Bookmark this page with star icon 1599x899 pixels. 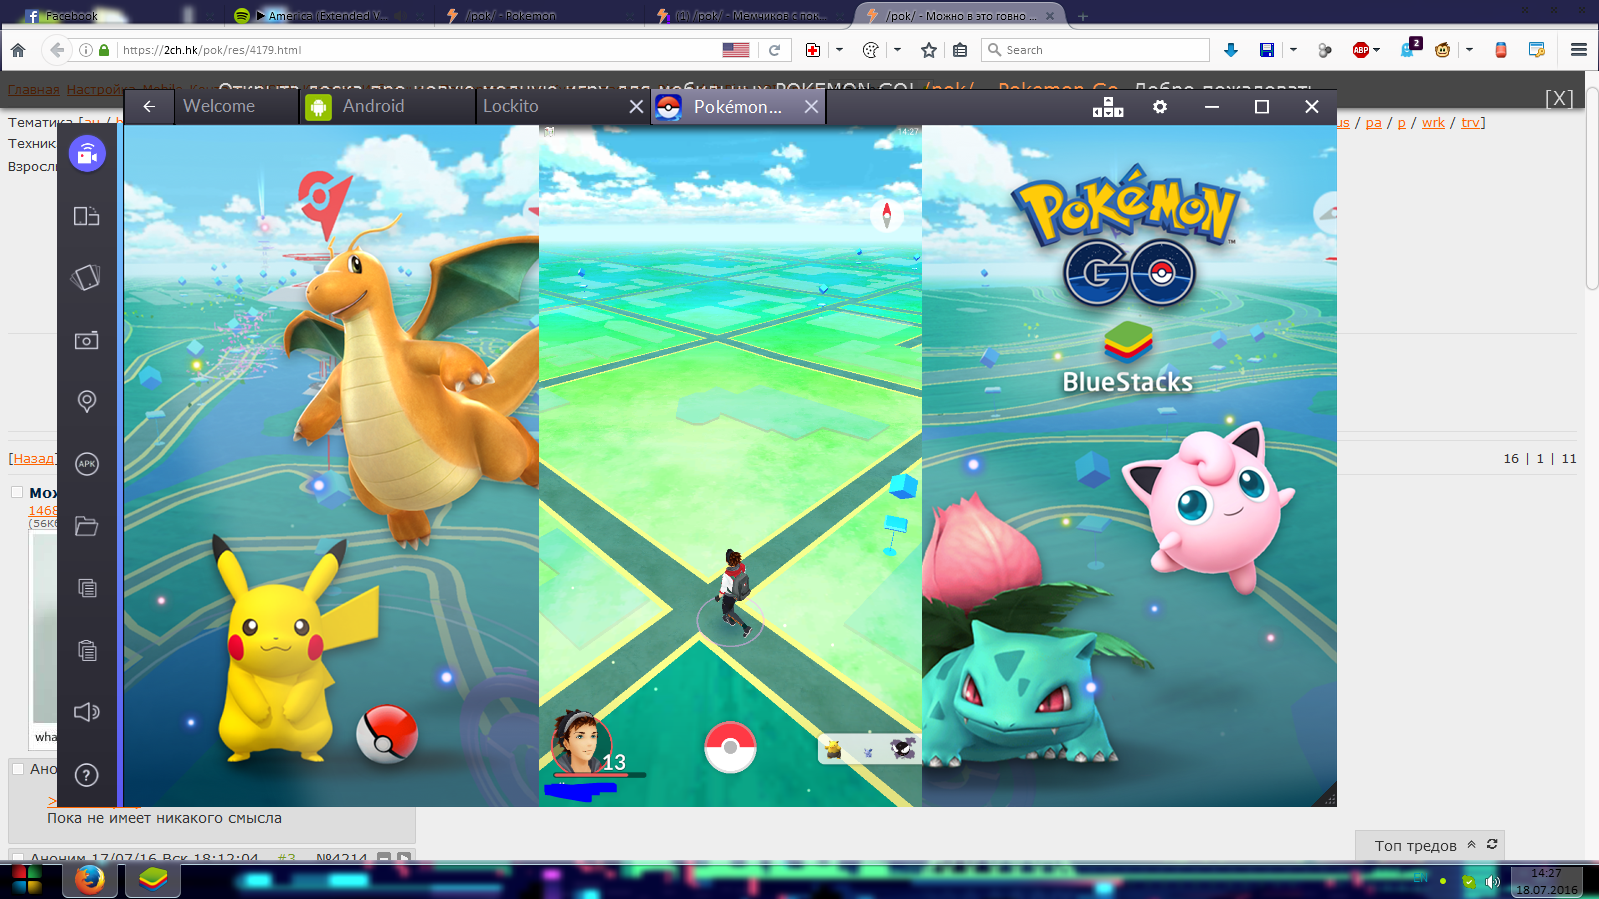tap(929, 50)
